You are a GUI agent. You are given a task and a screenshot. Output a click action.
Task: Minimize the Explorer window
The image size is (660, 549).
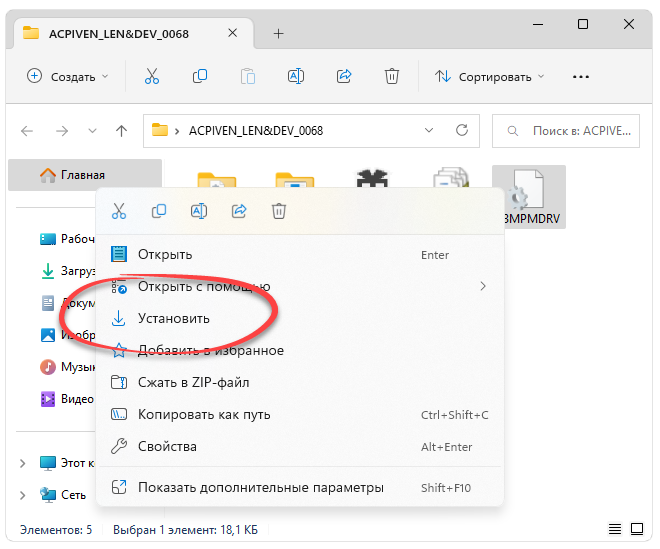[538, 24]
